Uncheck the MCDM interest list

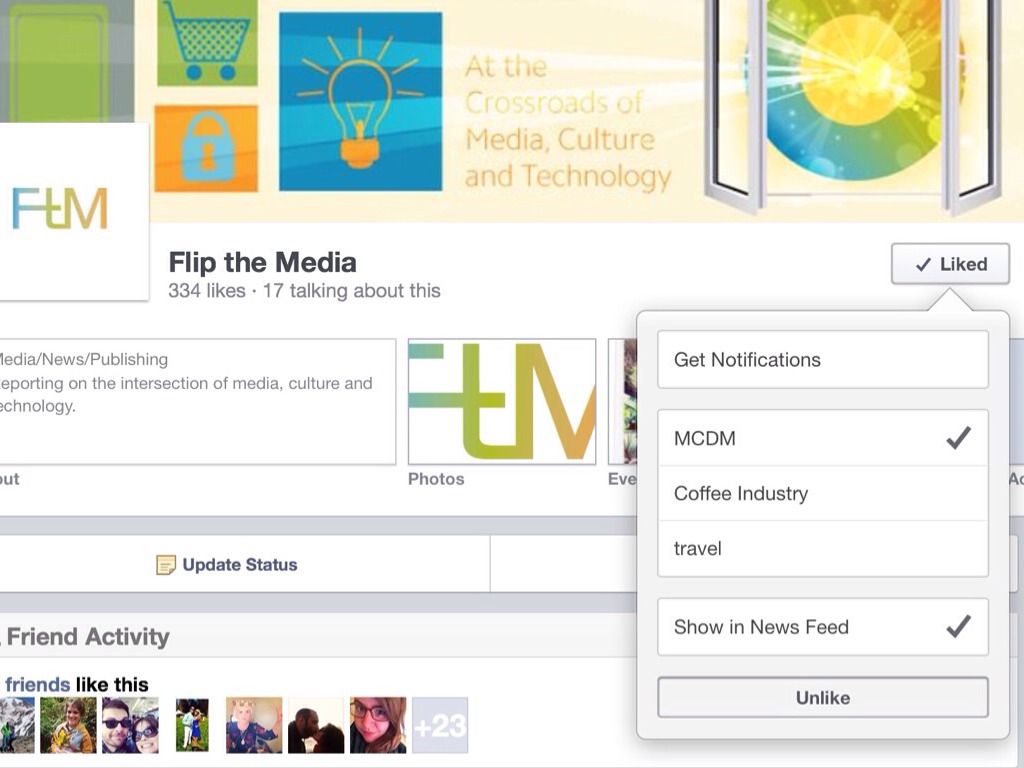[823, 438]
